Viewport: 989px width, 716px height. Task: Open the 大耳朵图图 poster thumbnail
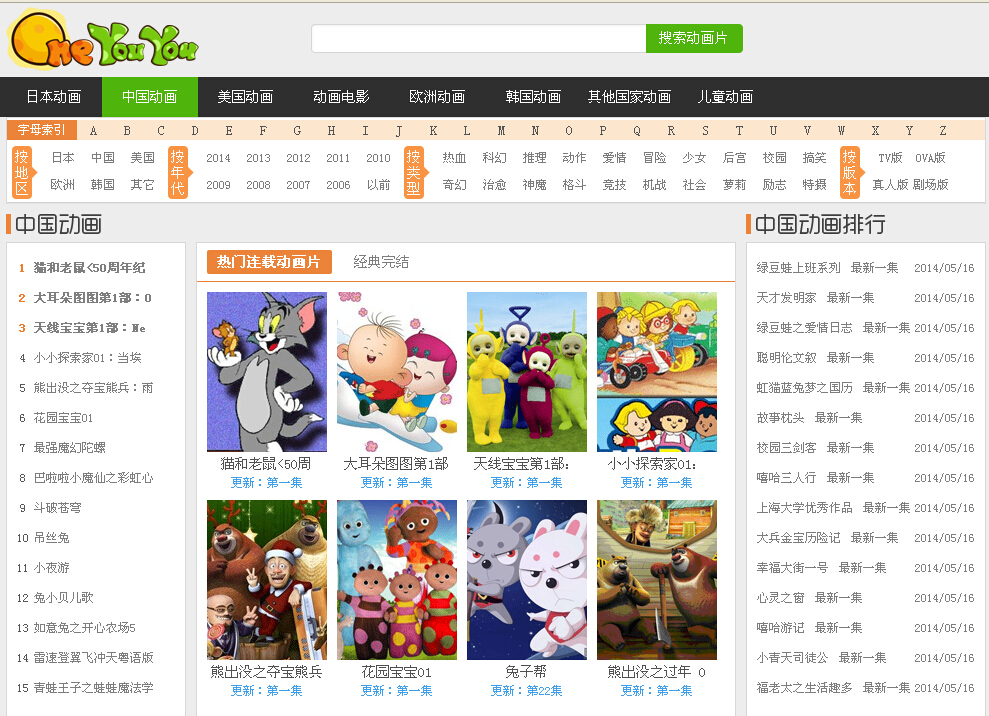[397, 372]
